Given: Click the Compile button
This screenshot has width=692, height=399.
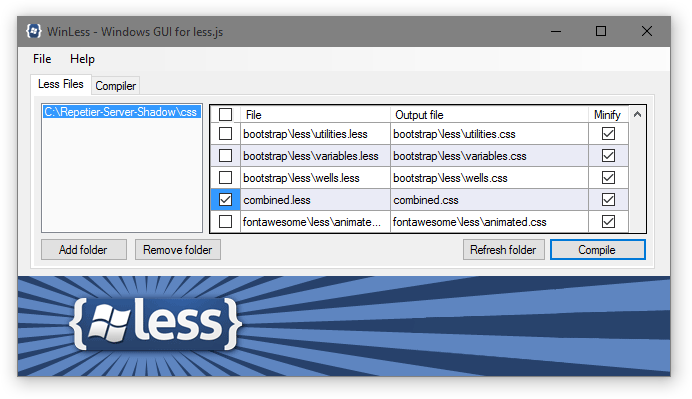Looking at the screenshot, I should click(597, 250).
